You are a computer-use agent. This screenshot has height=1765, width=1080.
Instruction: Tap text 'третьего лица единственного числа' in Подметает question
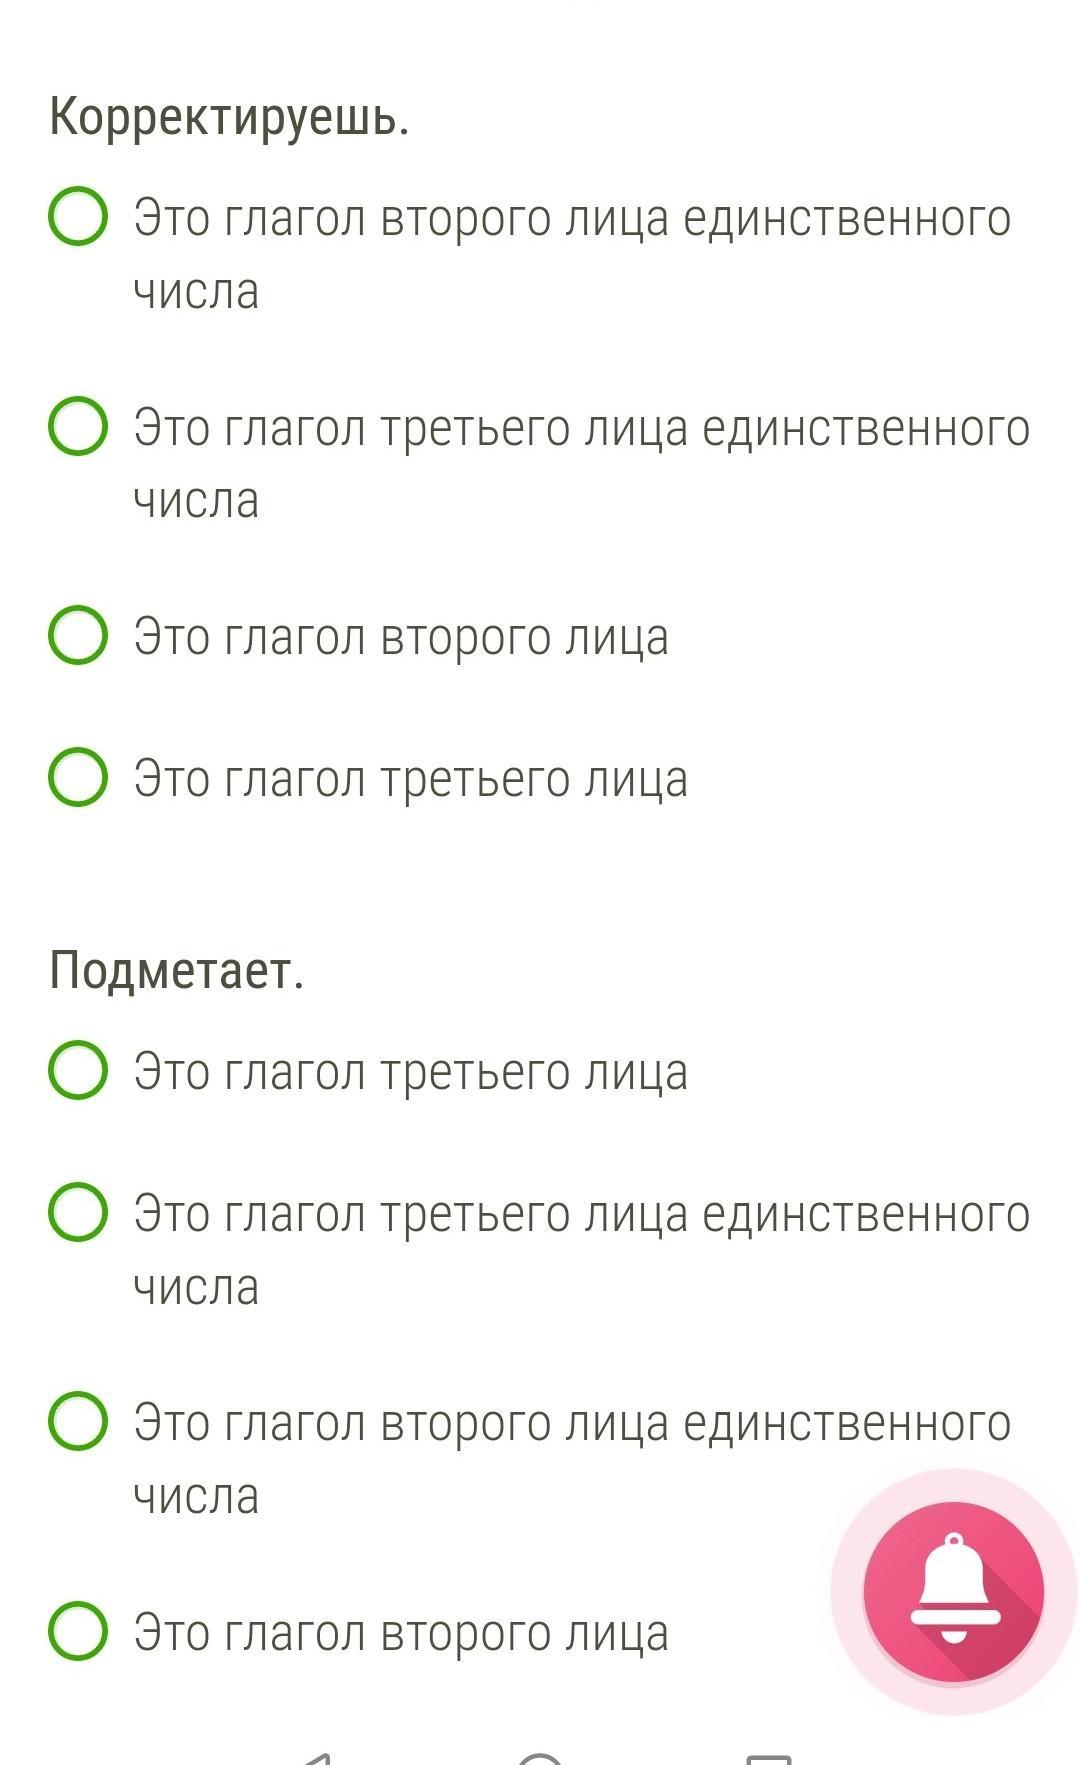coord(581,1249)
